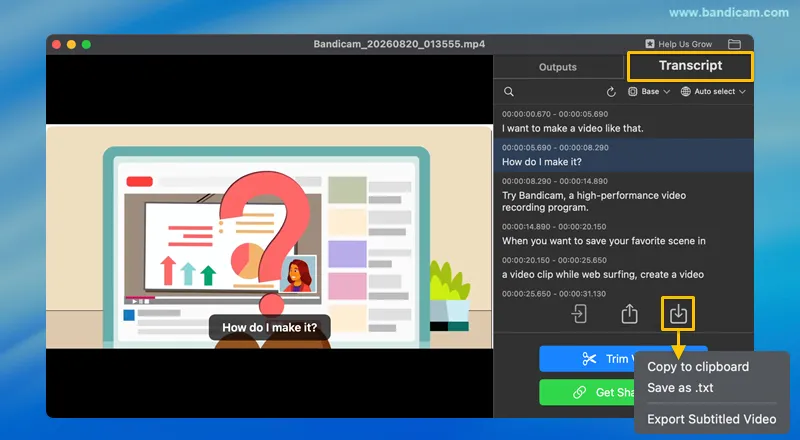Screen dimensions: 800x440
Task: Choose Save as .txt menu item
Action: [680, 387]
